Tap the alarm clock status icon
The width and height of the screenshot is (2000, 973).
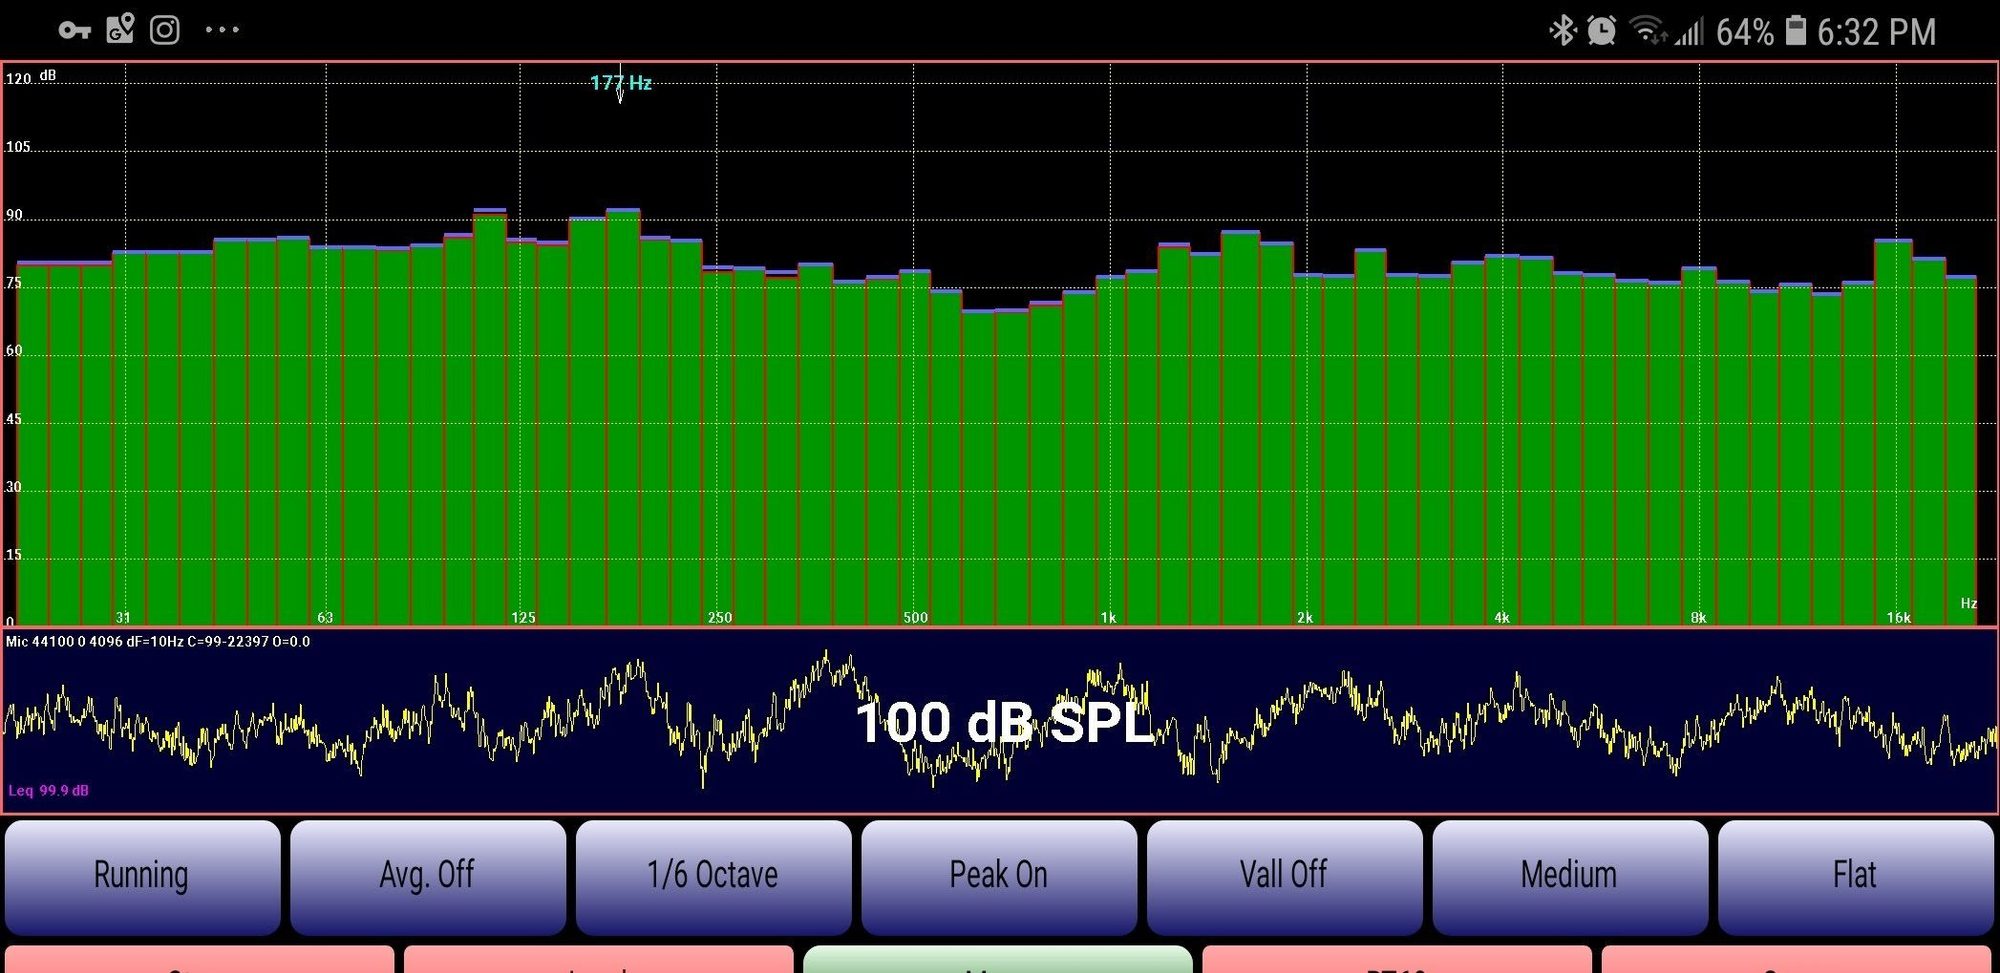[x=1602, y=31]
